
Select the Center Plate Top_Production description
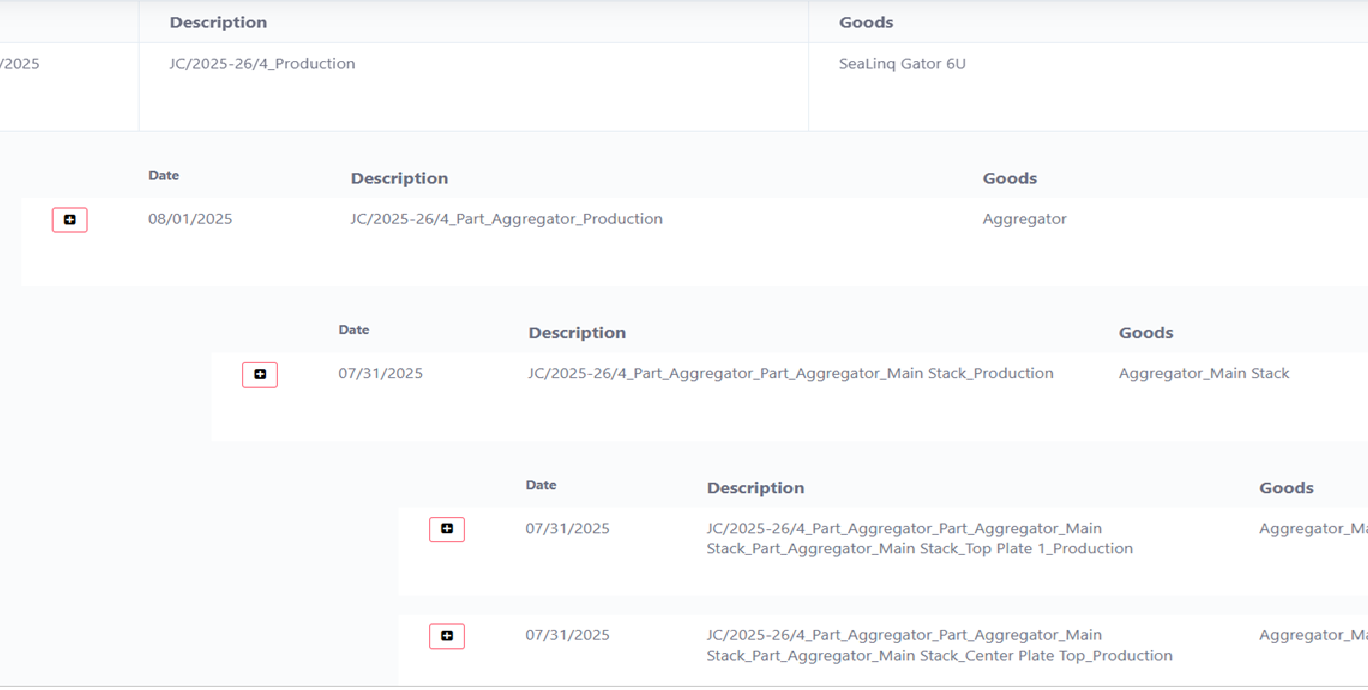(x=938, y=646)
